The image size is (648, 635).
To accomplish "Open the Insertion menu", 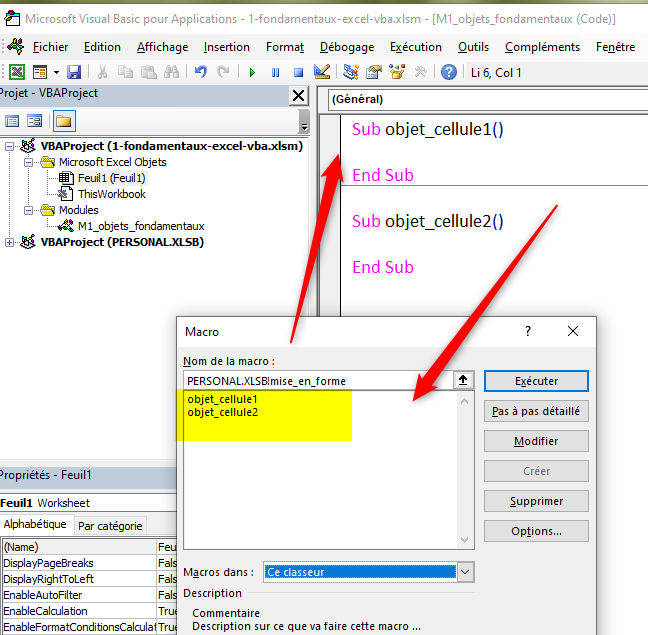I will coord(226,47).
